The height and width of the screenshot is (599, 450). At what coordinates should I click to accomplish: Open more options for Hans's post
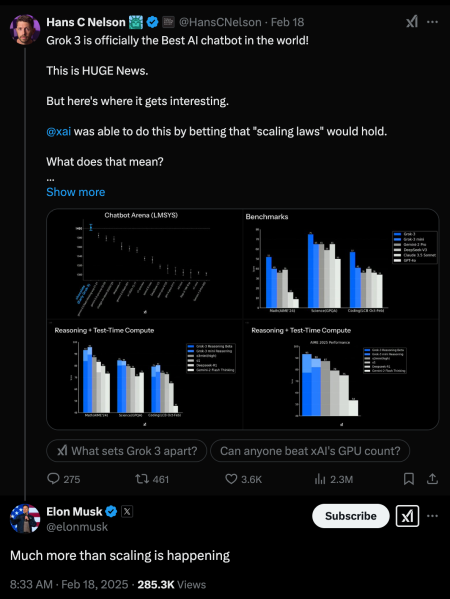432,22
